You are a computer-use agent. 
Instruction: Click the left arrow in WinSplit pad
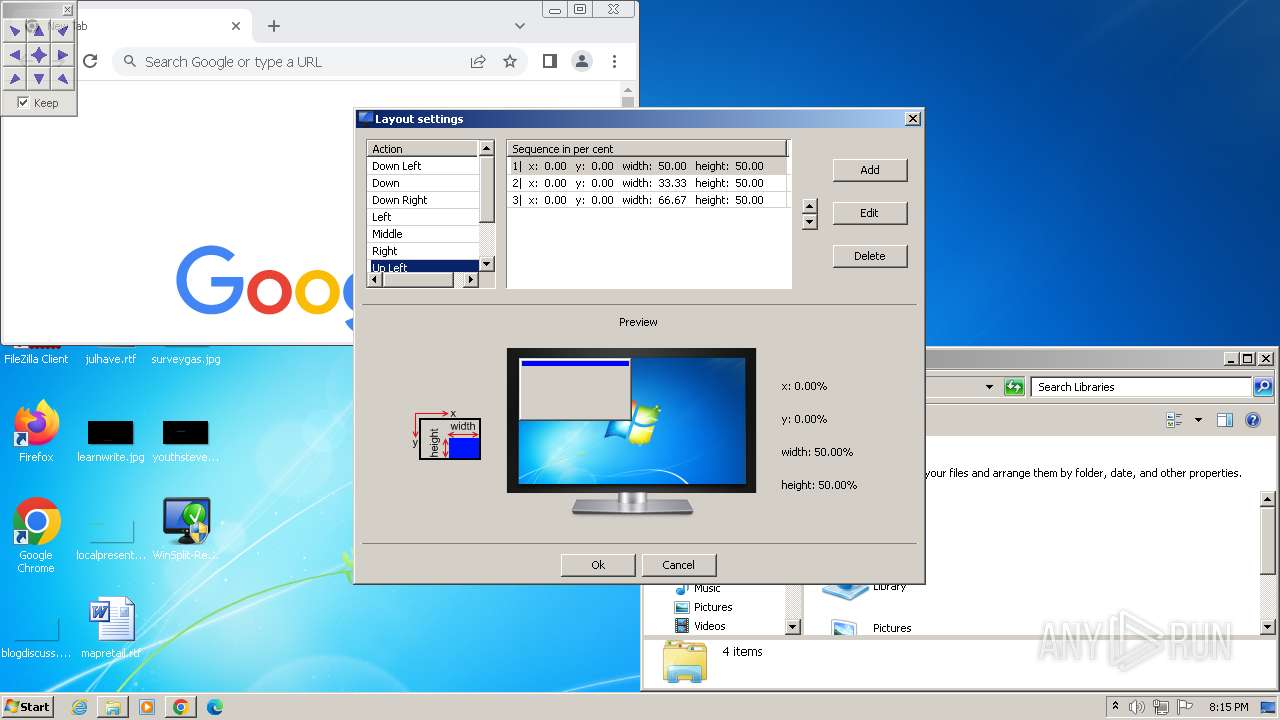pos(15,55)
